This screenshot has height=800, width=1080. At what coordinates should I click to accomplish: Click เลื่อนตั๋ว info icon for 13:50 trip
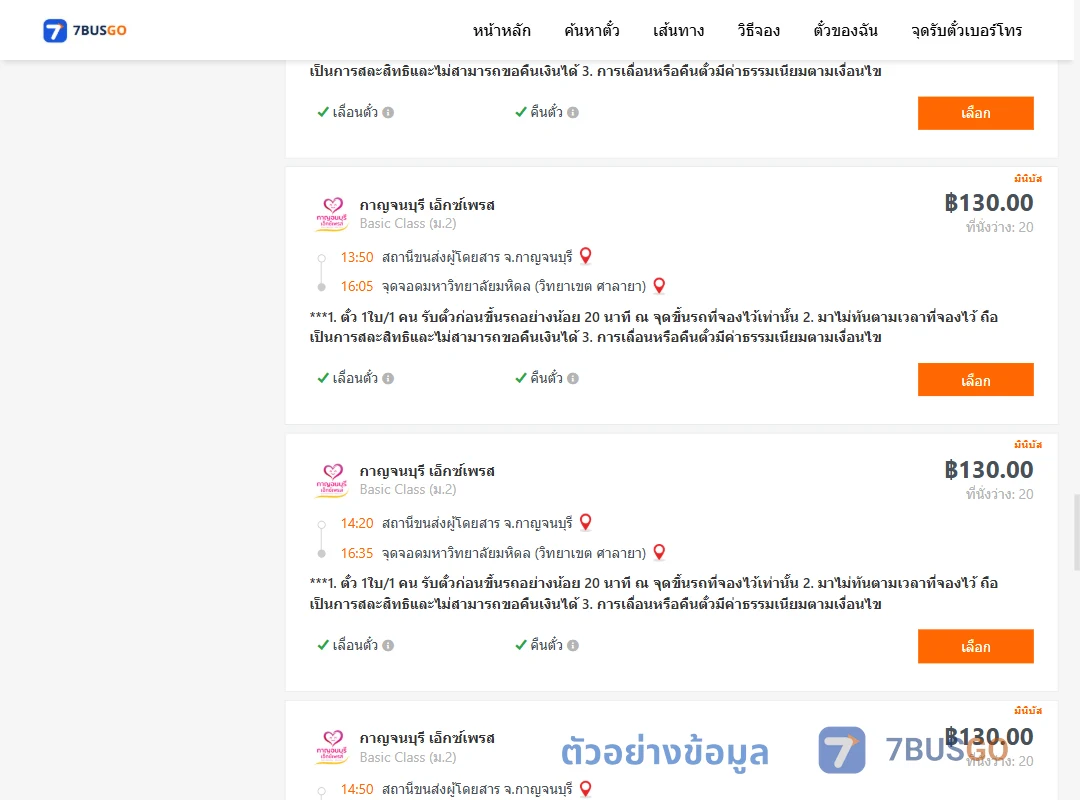[388, 378]
